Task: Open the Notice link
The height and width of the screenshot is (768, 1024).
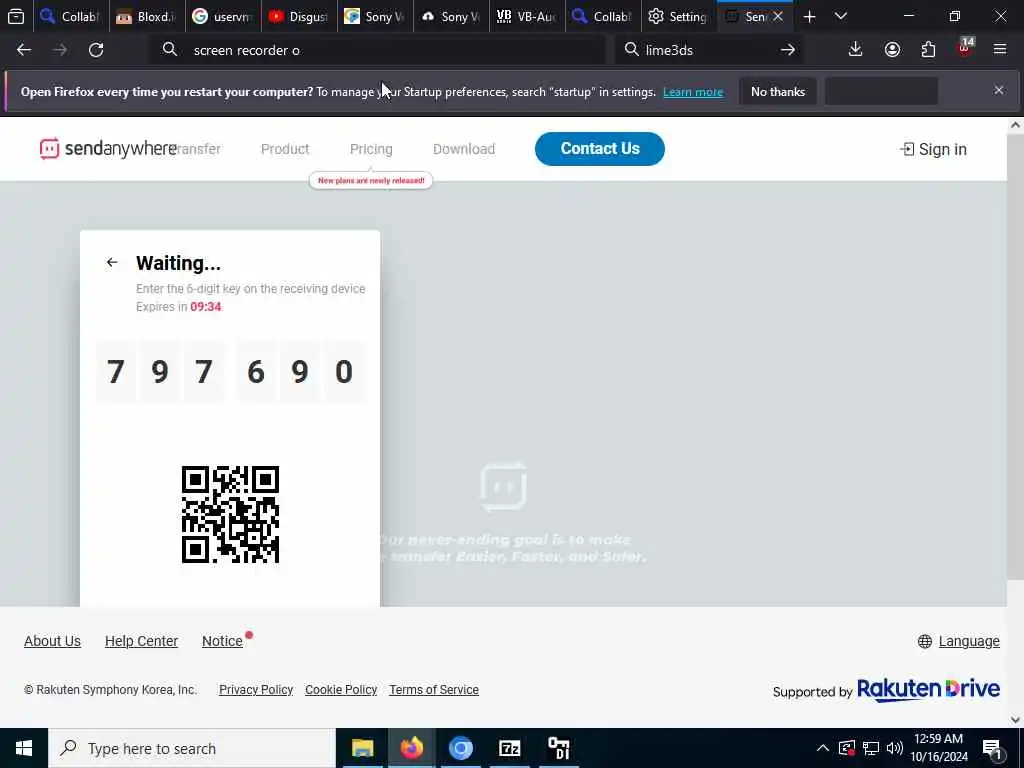Action: point(222,641)
